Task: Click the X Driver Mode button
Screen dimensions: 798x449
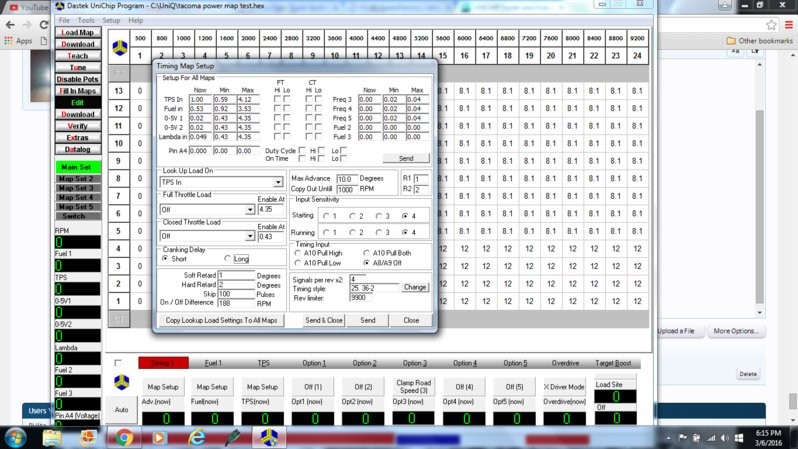Action: (564, 387)
